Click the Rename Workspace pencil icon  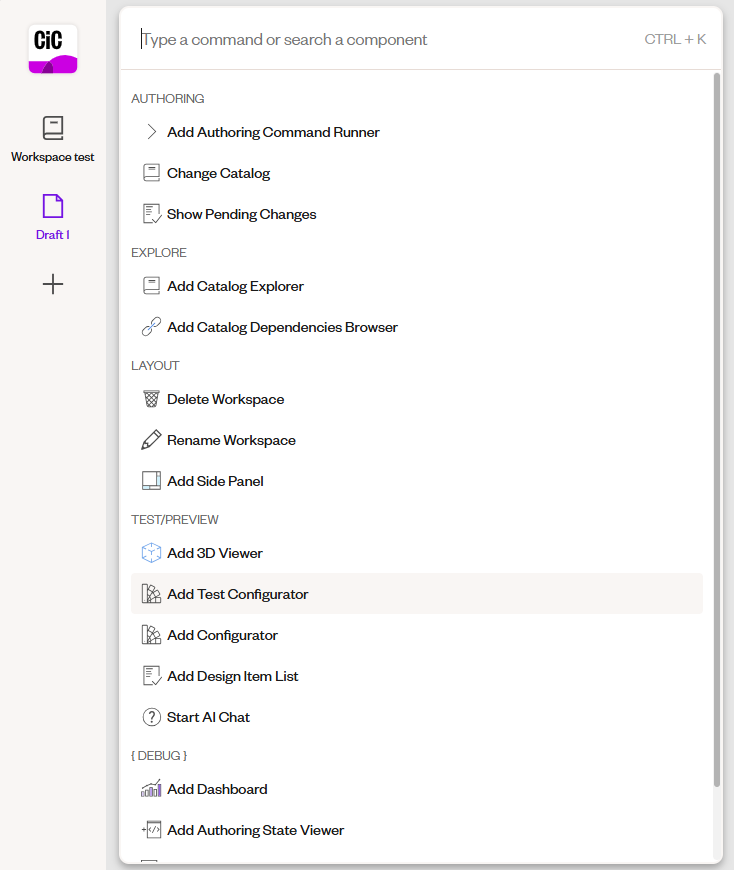coord(151,439)
